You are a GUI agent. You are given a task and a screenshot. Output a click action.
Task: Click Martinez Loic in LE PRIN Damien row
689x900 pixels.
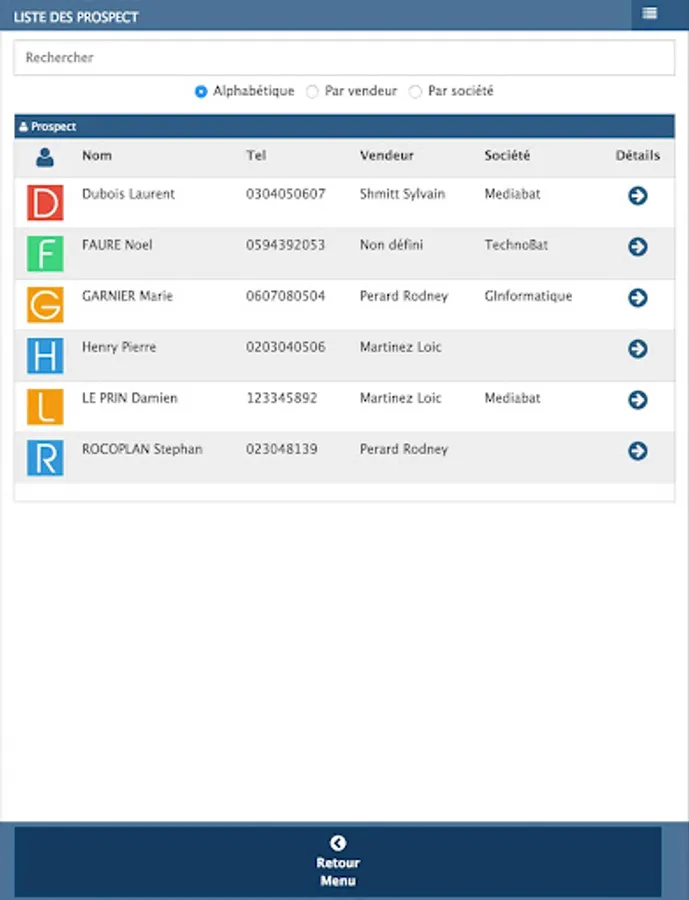[400, 398]
